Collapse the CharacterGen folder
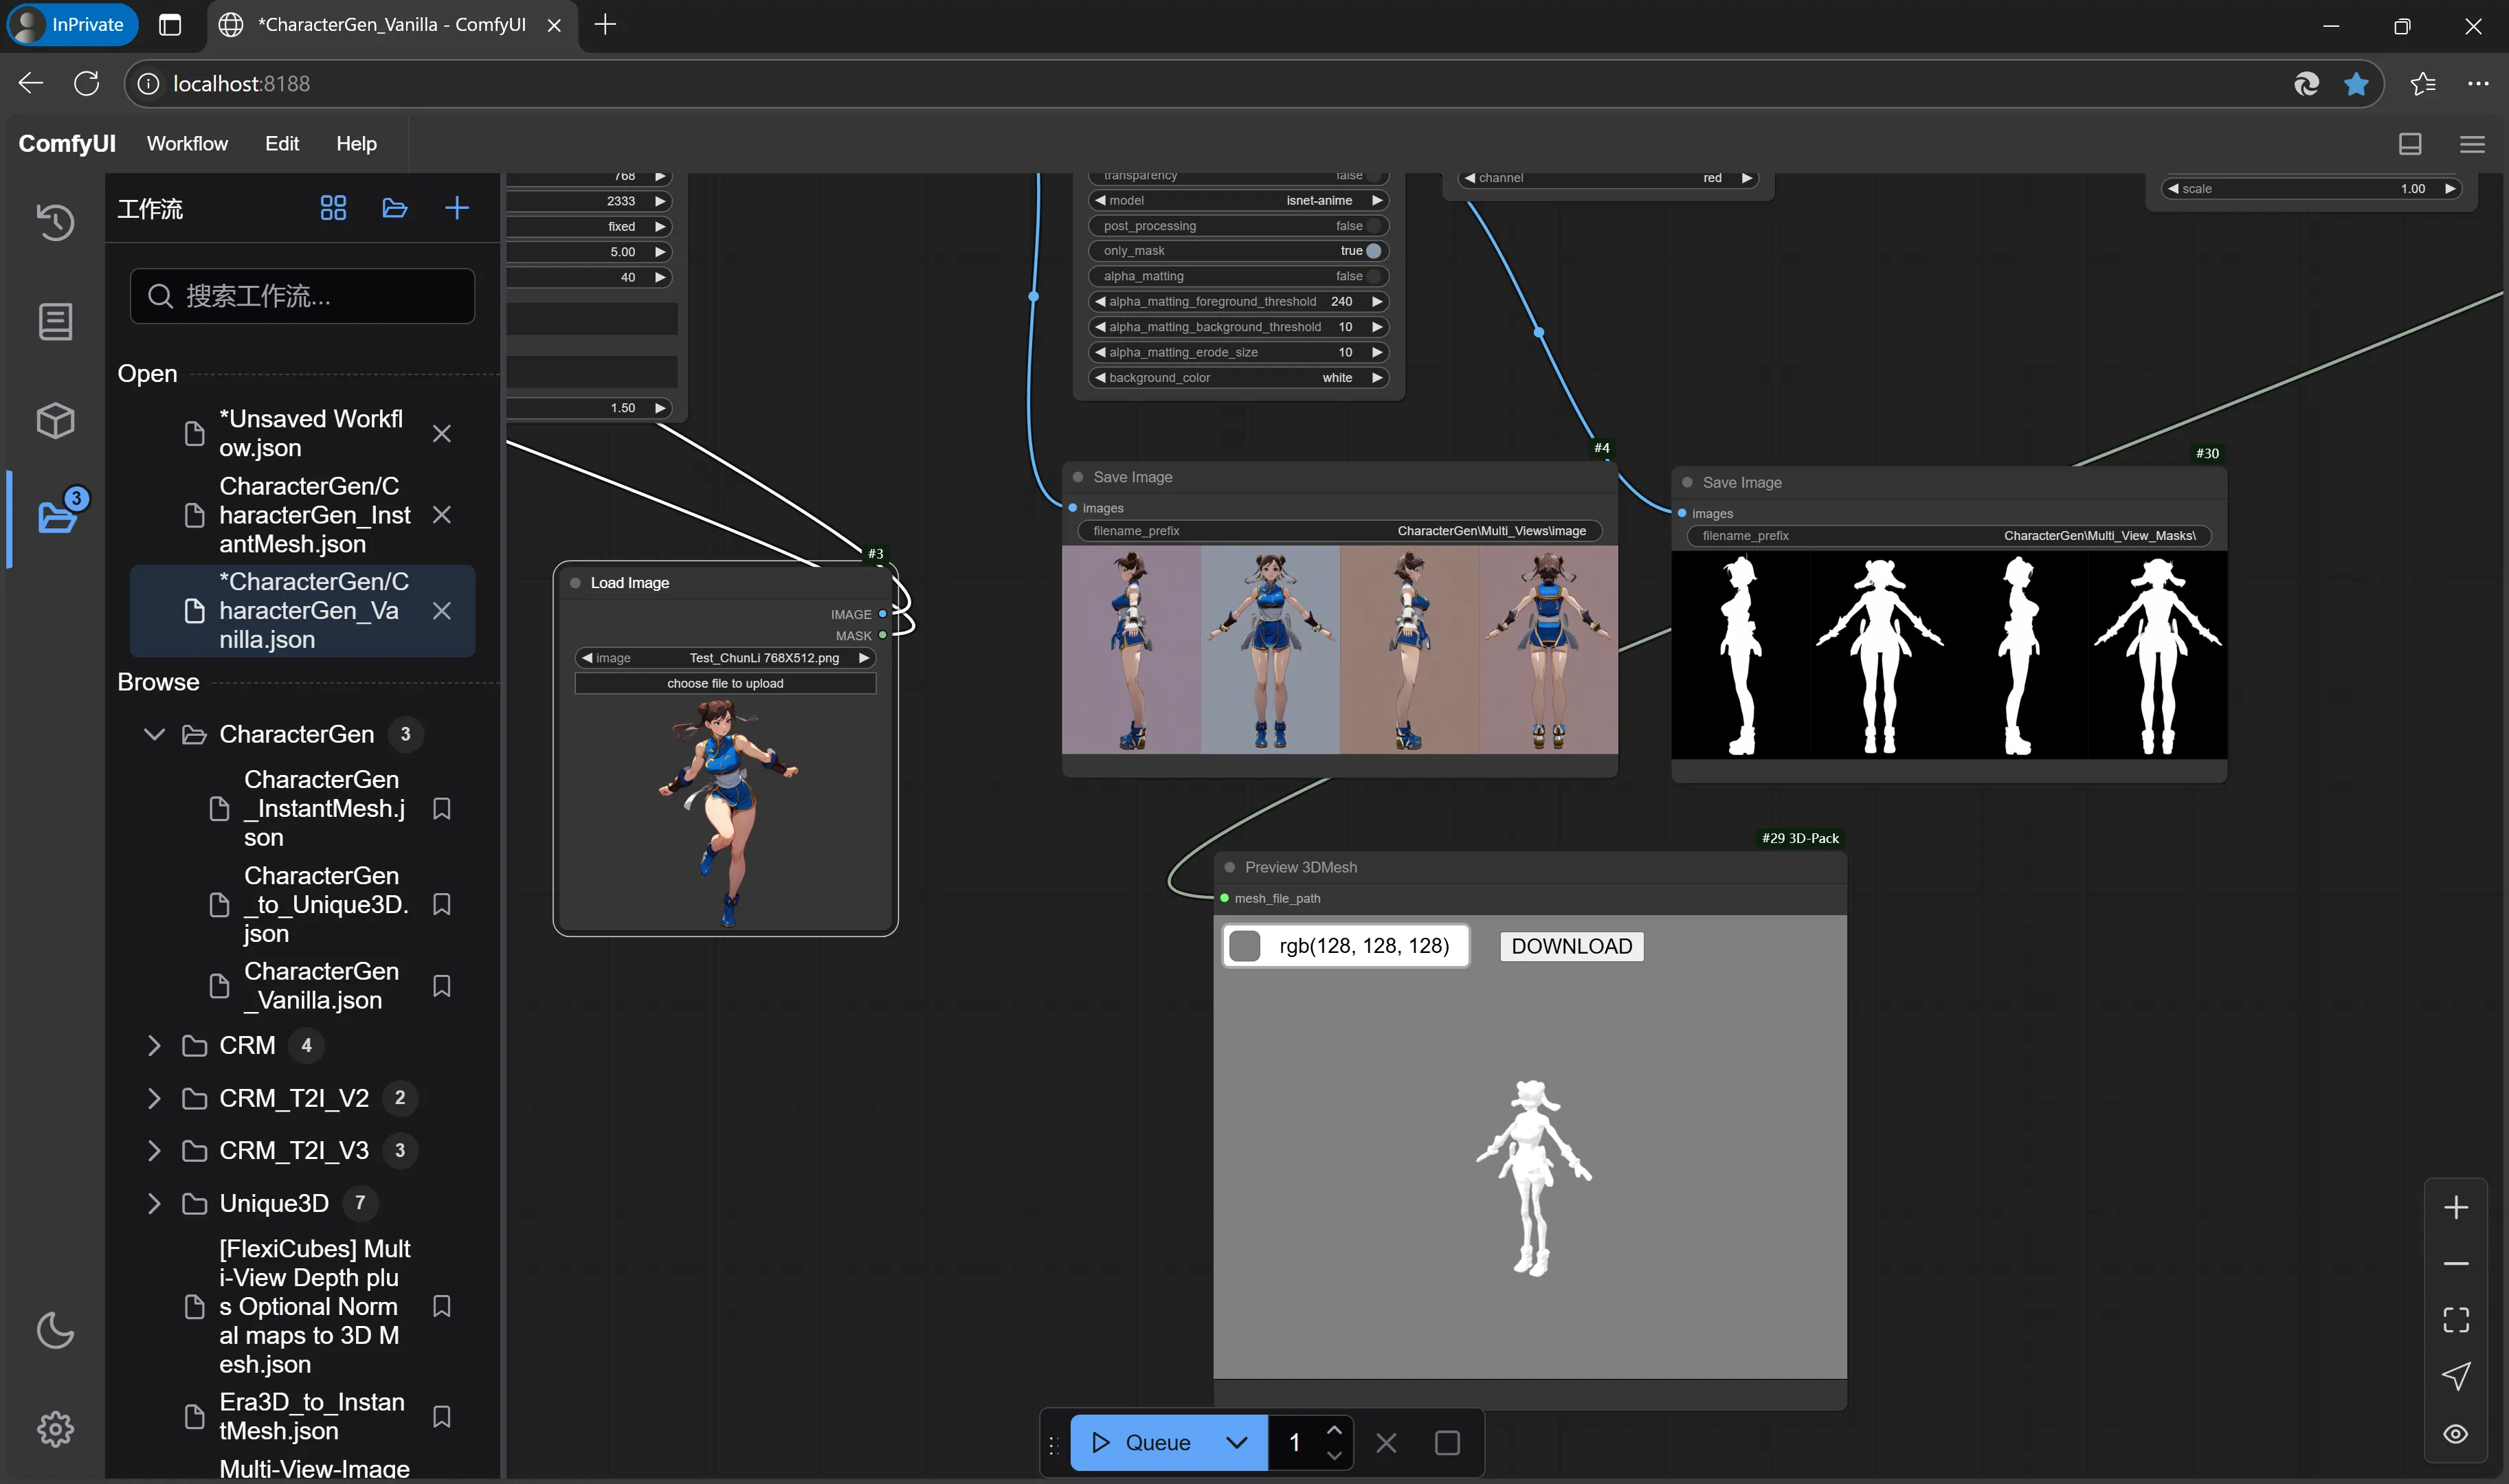Viewport: 2509px width, 1484px height. [x=154, y=735]
